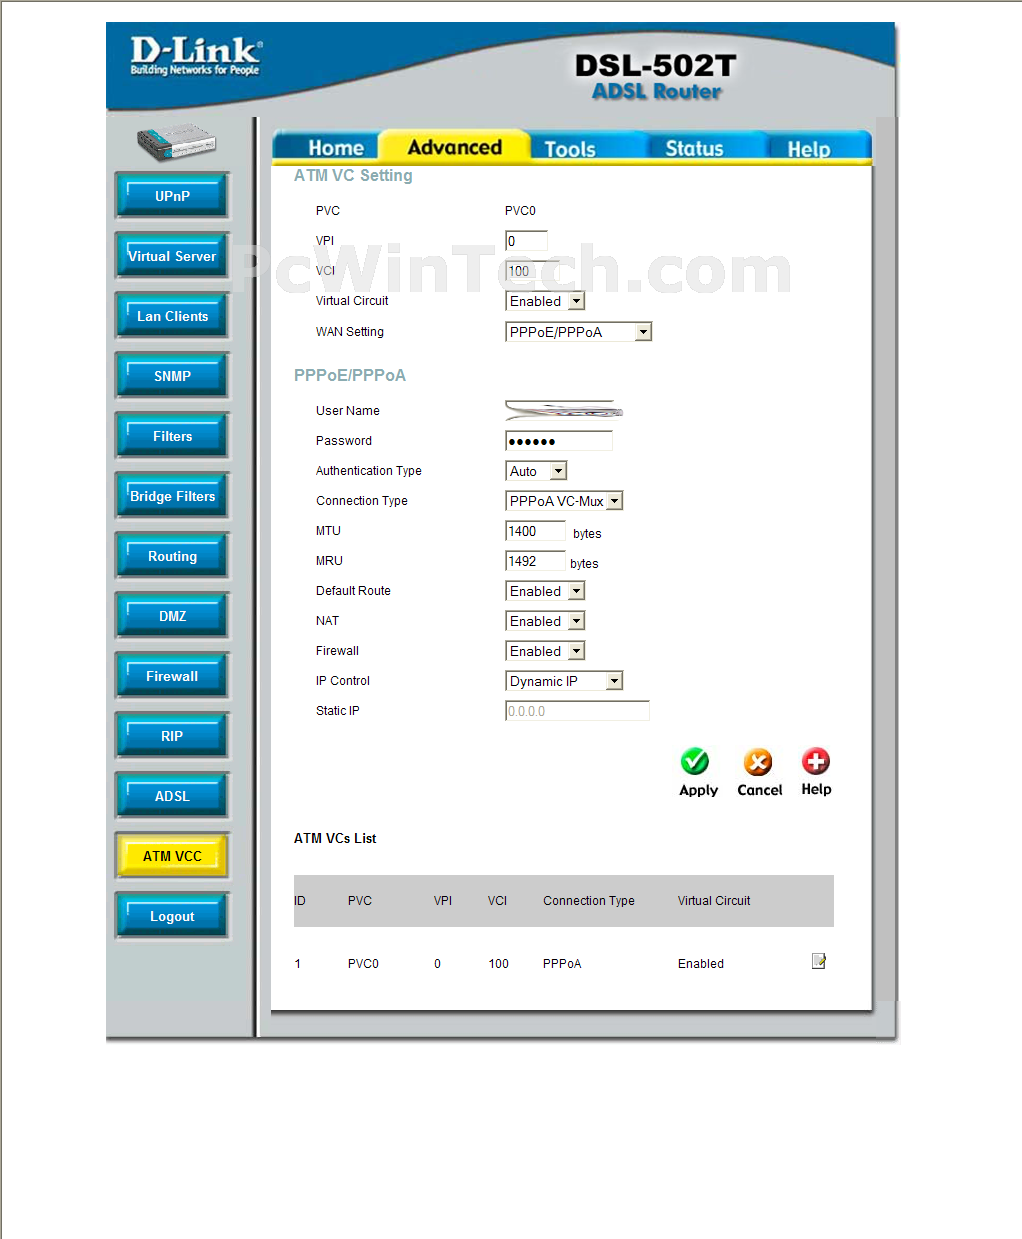Open the Tools tab
Screen dimensions: 1022x1239
(570, 148)
